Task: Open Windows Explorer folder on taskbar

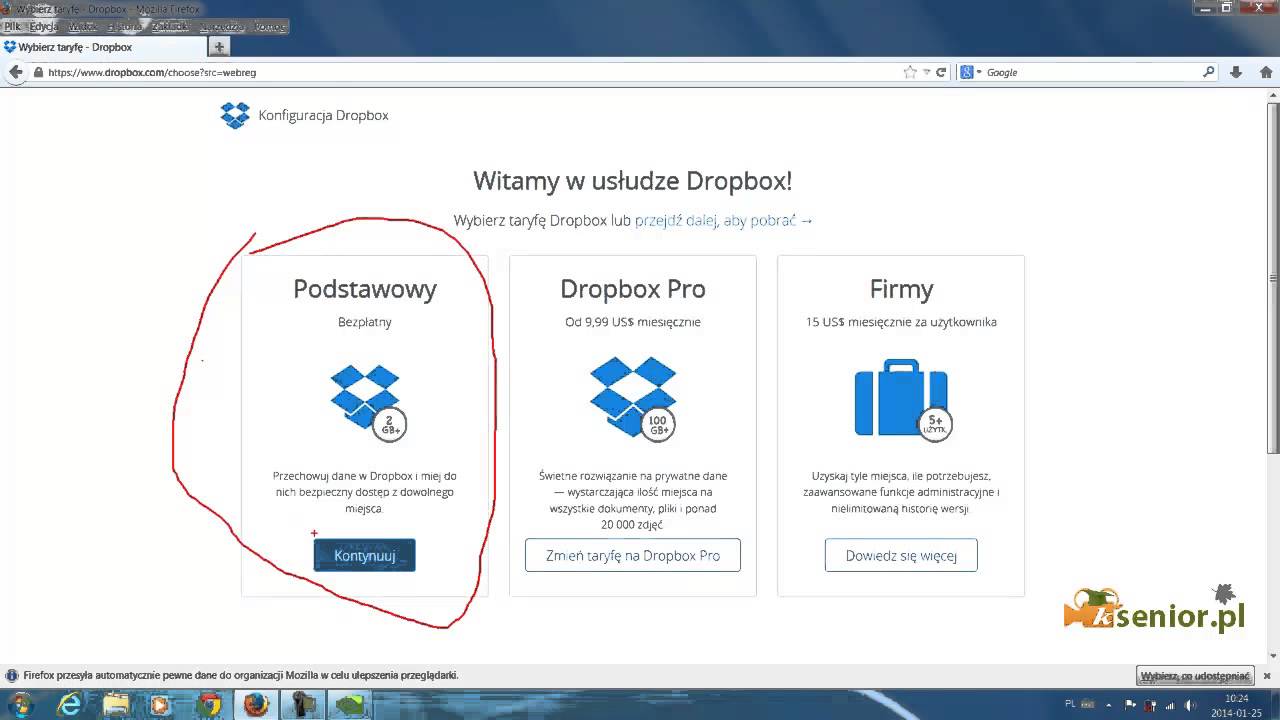Action: 116,704
